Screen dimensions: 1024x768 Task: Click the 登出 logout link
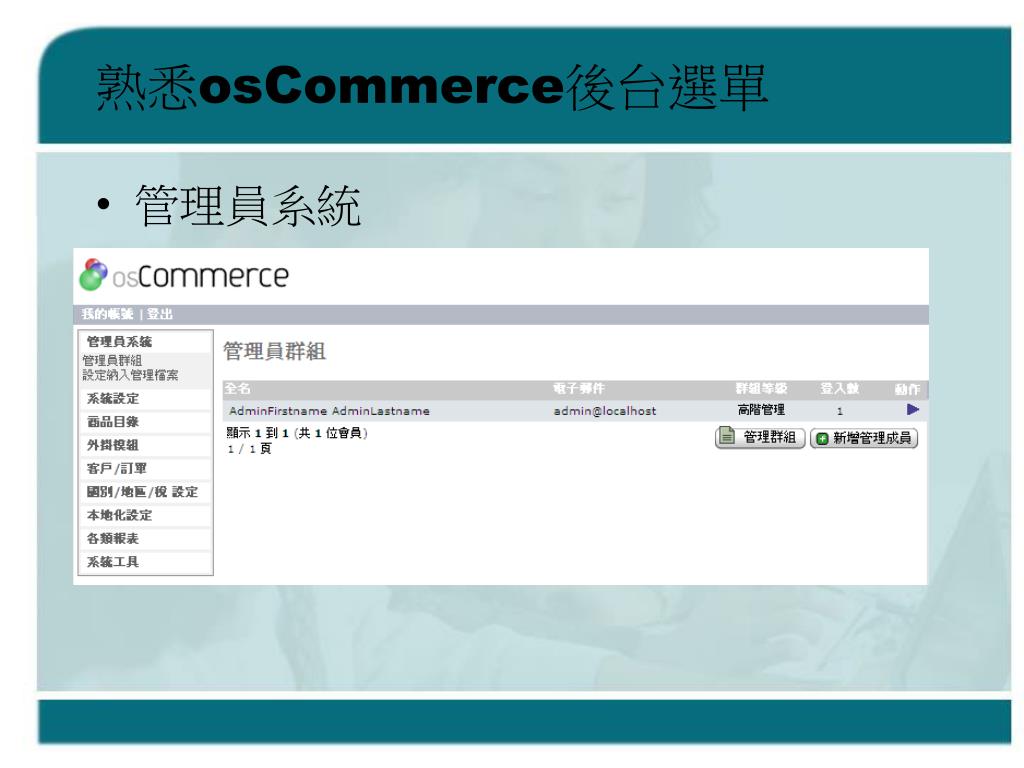(160, 314)
